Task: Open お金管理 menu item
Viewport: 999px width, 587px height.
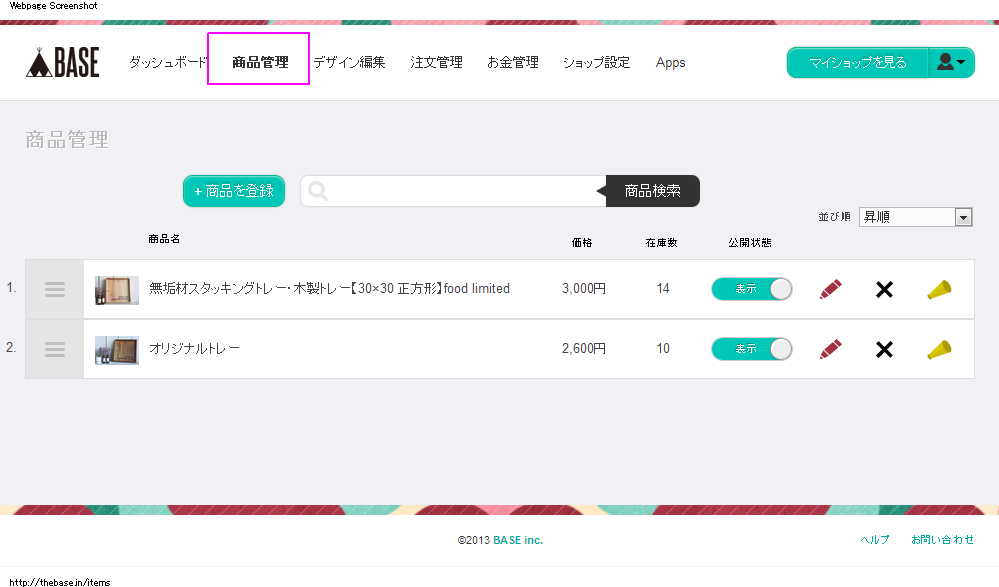Action: (x=513, y=62)
